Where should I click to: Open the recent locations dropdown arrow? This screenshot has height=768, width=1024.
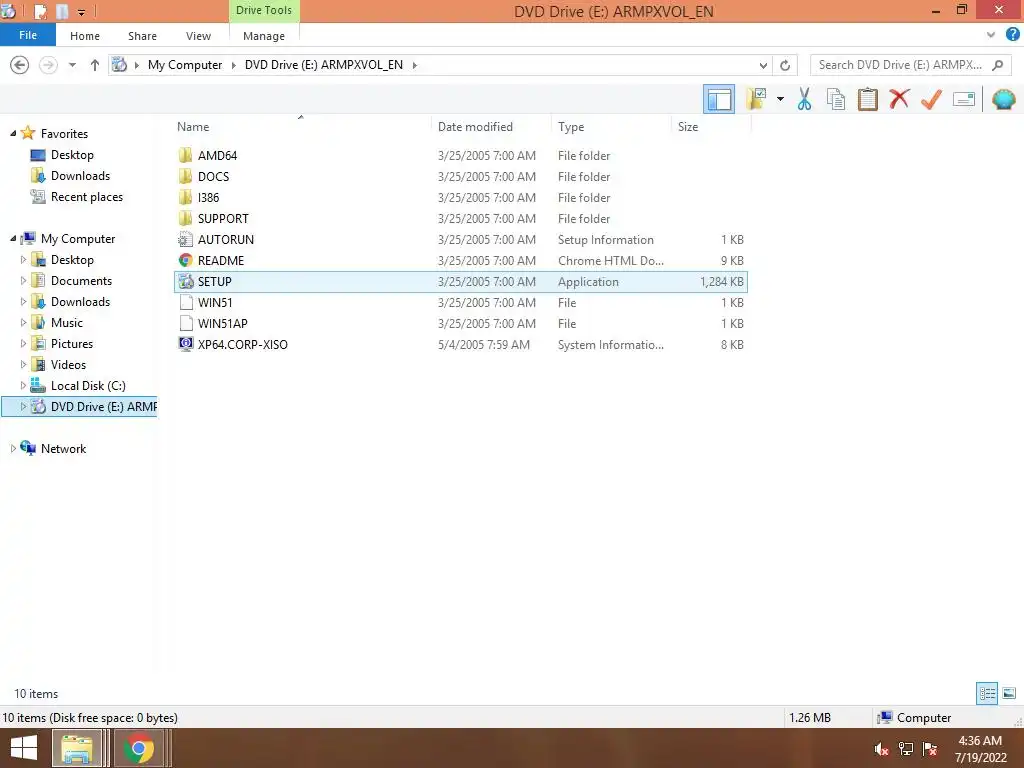[72, 65]
